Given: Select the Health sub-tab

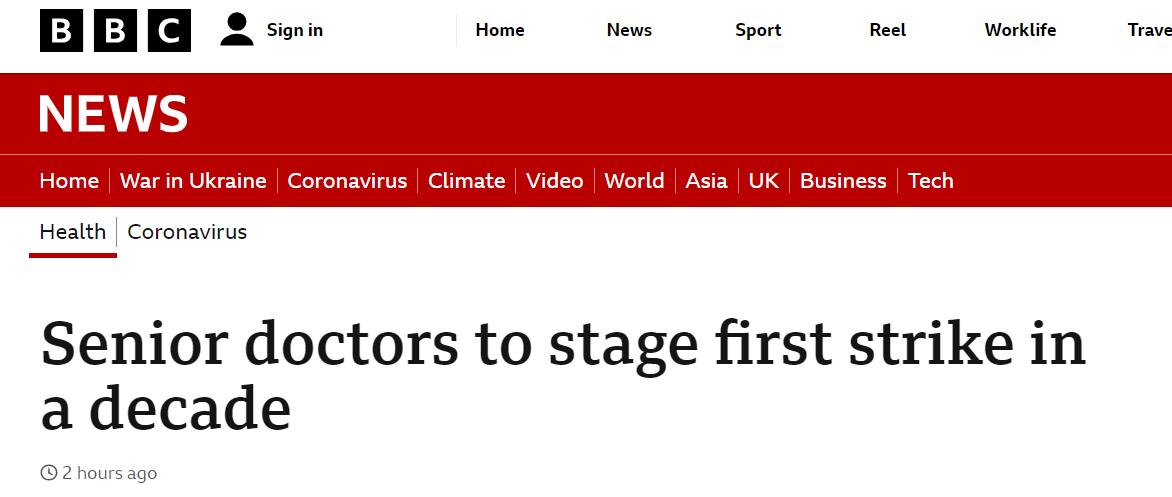Looking at the screenshot, I should pyautogui.click(x=72, y=232).
